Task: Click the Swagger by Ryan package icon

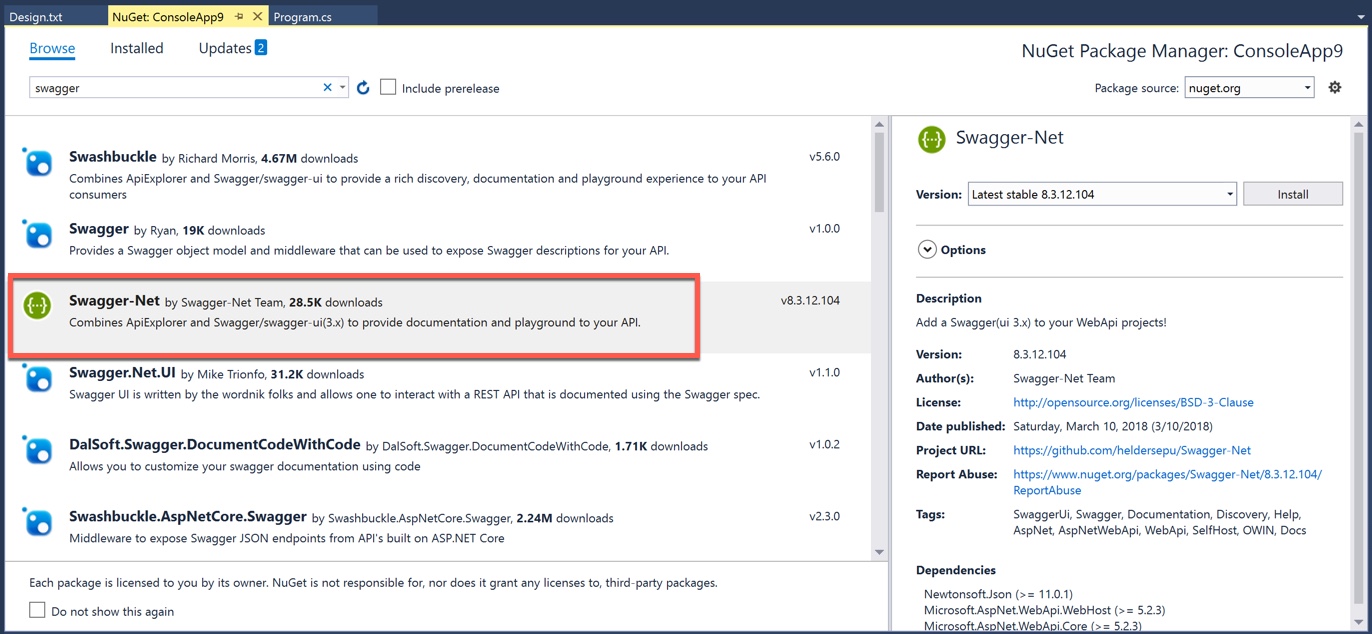Action: (x=38, y=234)
